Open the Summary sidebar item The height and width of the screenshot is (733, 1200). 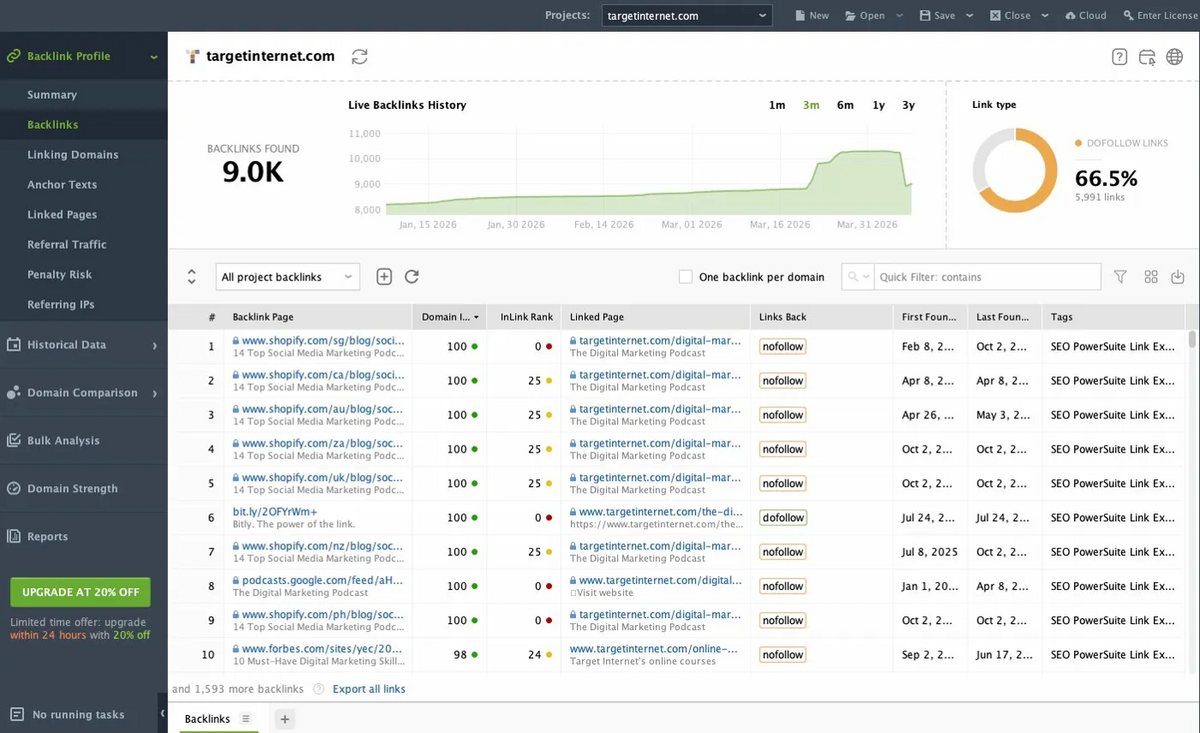(52, 95)
